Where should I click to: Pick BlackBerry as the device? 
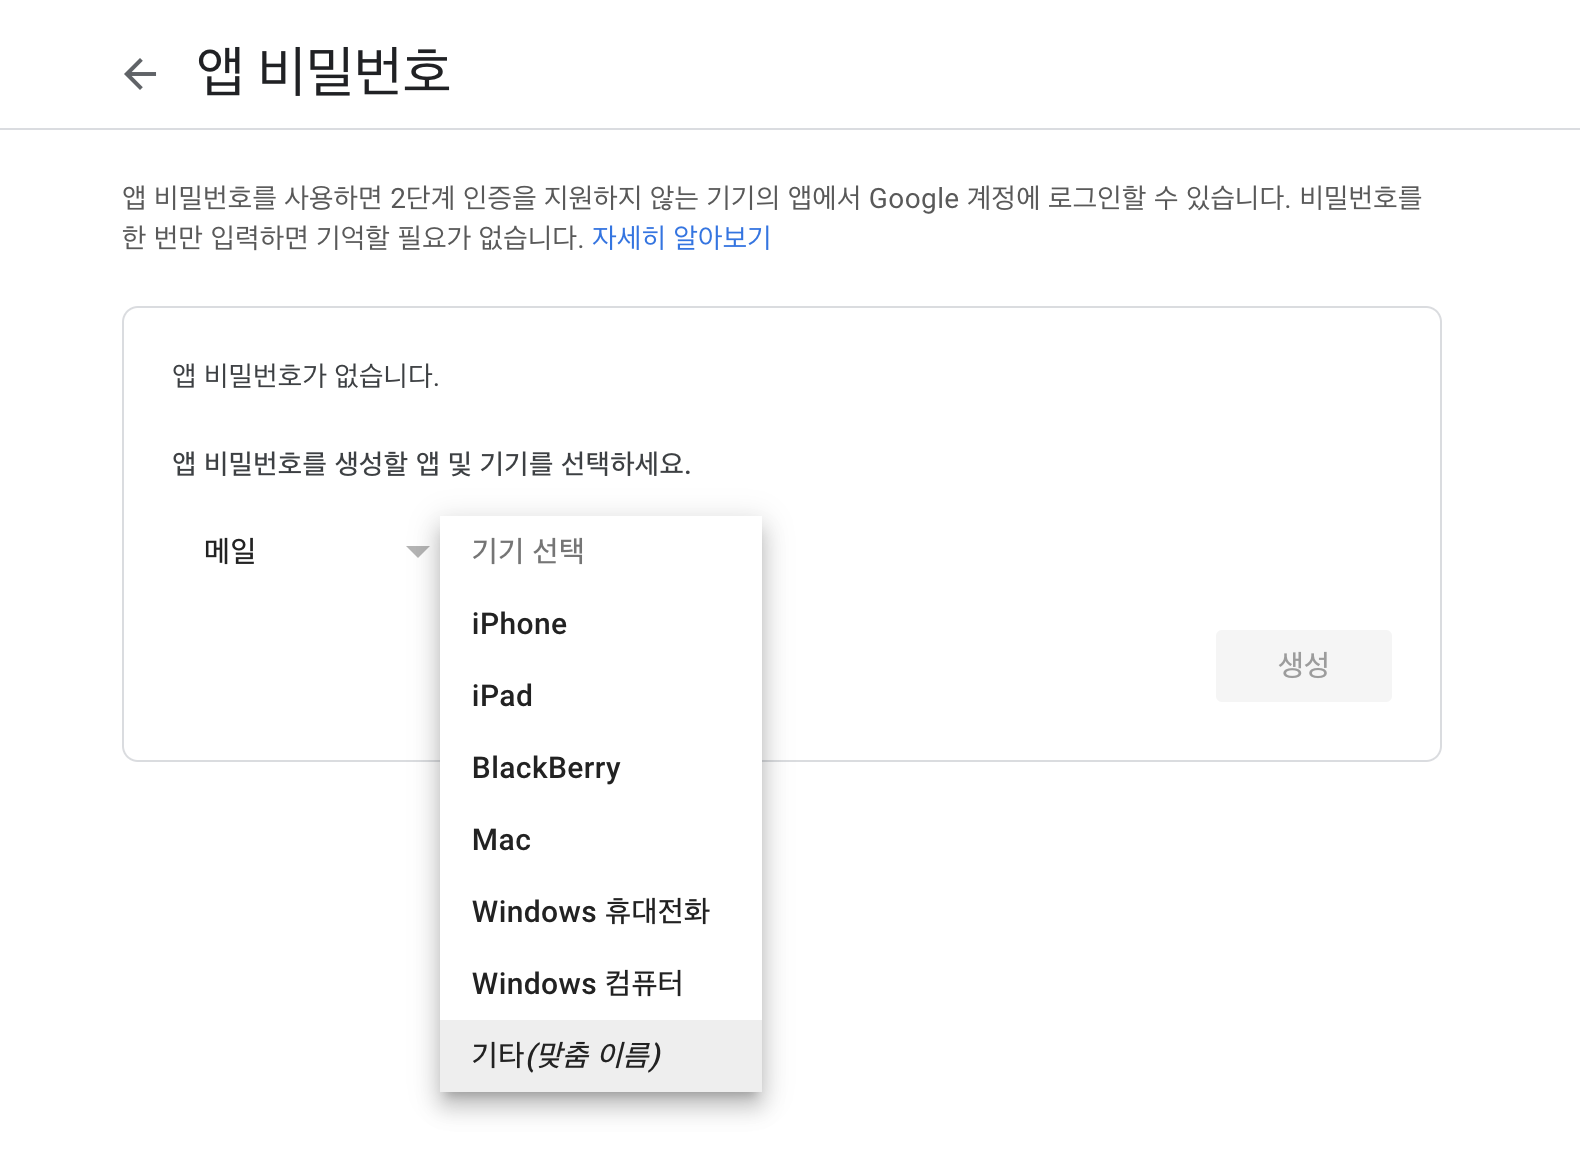pyautogui.click(x=601, y=768)
